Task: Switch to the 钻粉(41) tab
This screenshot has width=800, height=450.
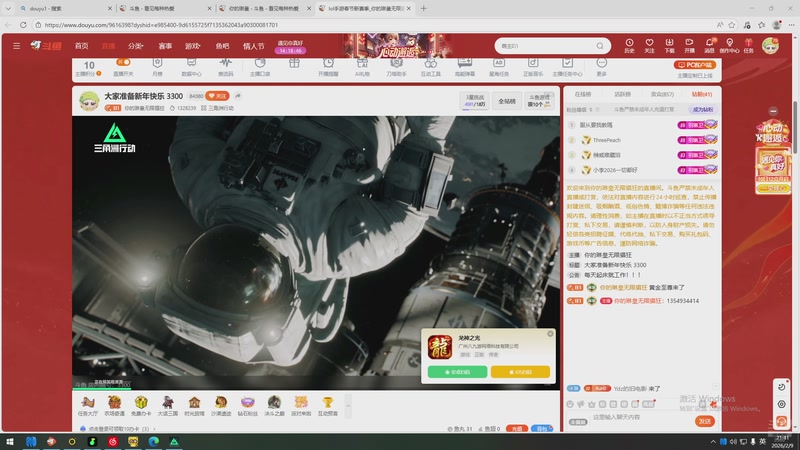Action: [702, 94]
